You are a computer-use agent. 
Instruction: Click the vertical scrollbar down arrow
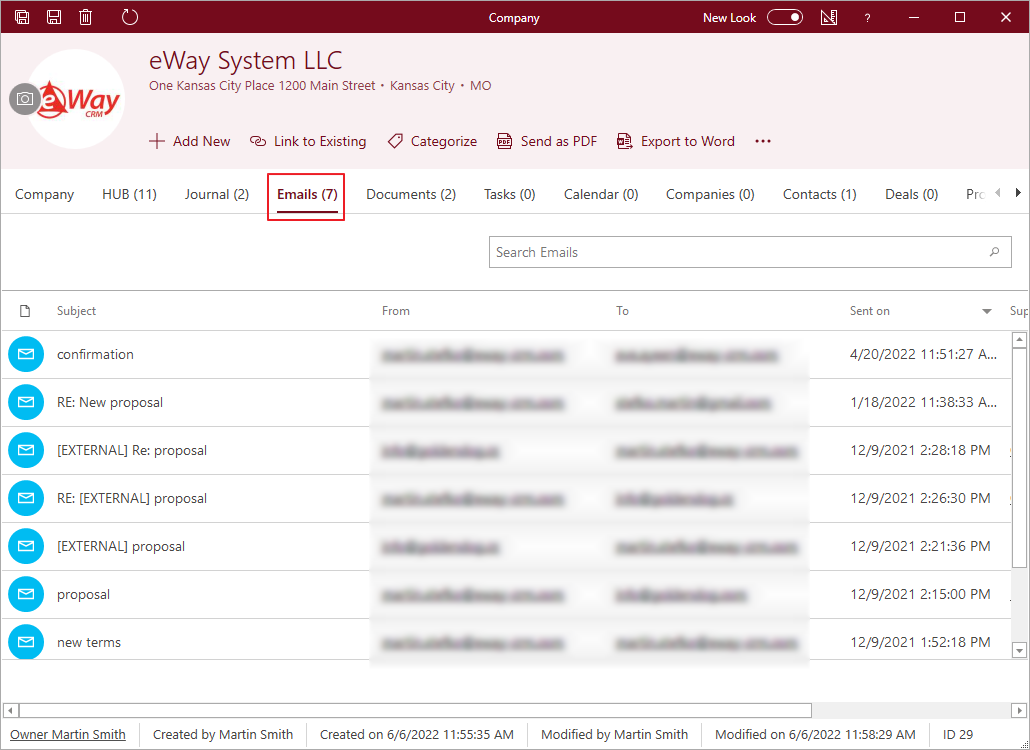(x=1019, y=650)
